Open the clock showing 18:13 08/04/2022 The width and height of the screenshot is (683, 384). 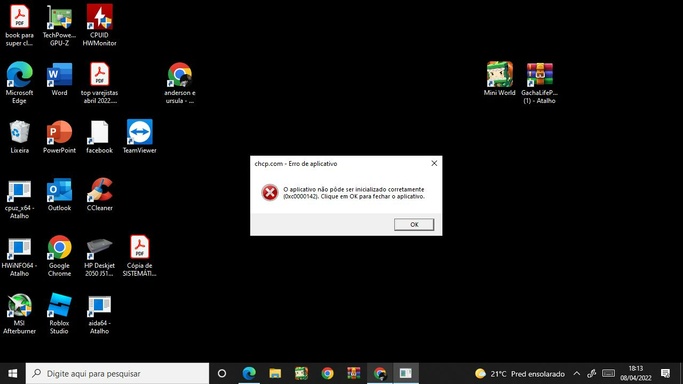point(636,374)
